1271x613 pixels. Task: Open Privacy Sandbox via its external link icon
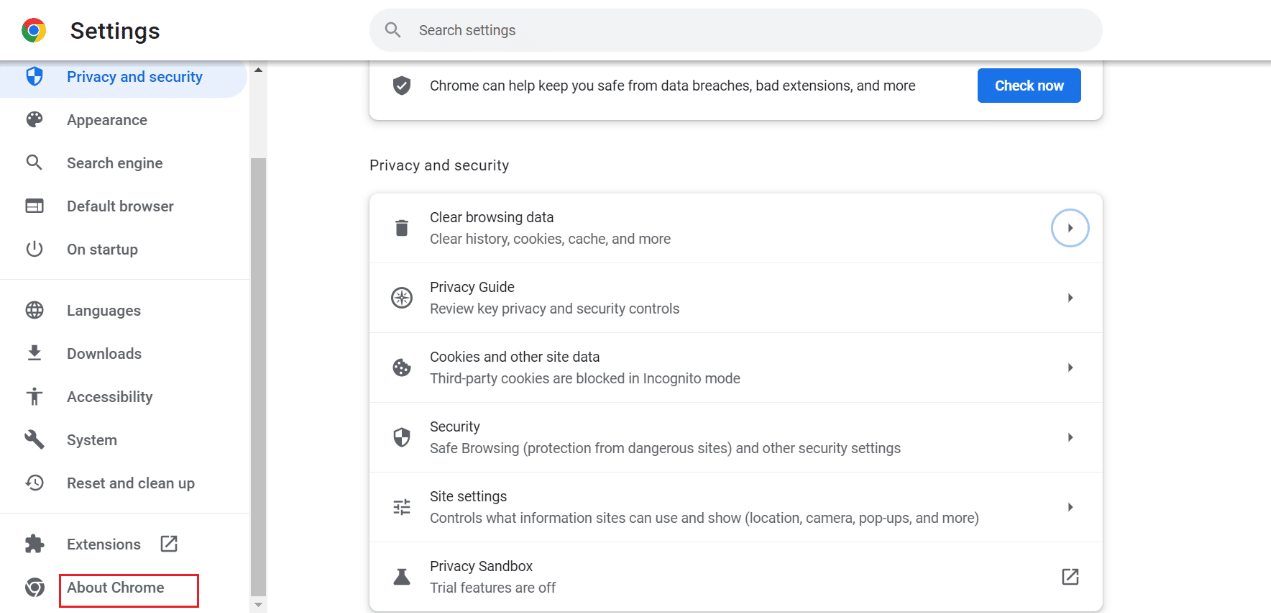pyautogui.click(x=1070, y=577)
